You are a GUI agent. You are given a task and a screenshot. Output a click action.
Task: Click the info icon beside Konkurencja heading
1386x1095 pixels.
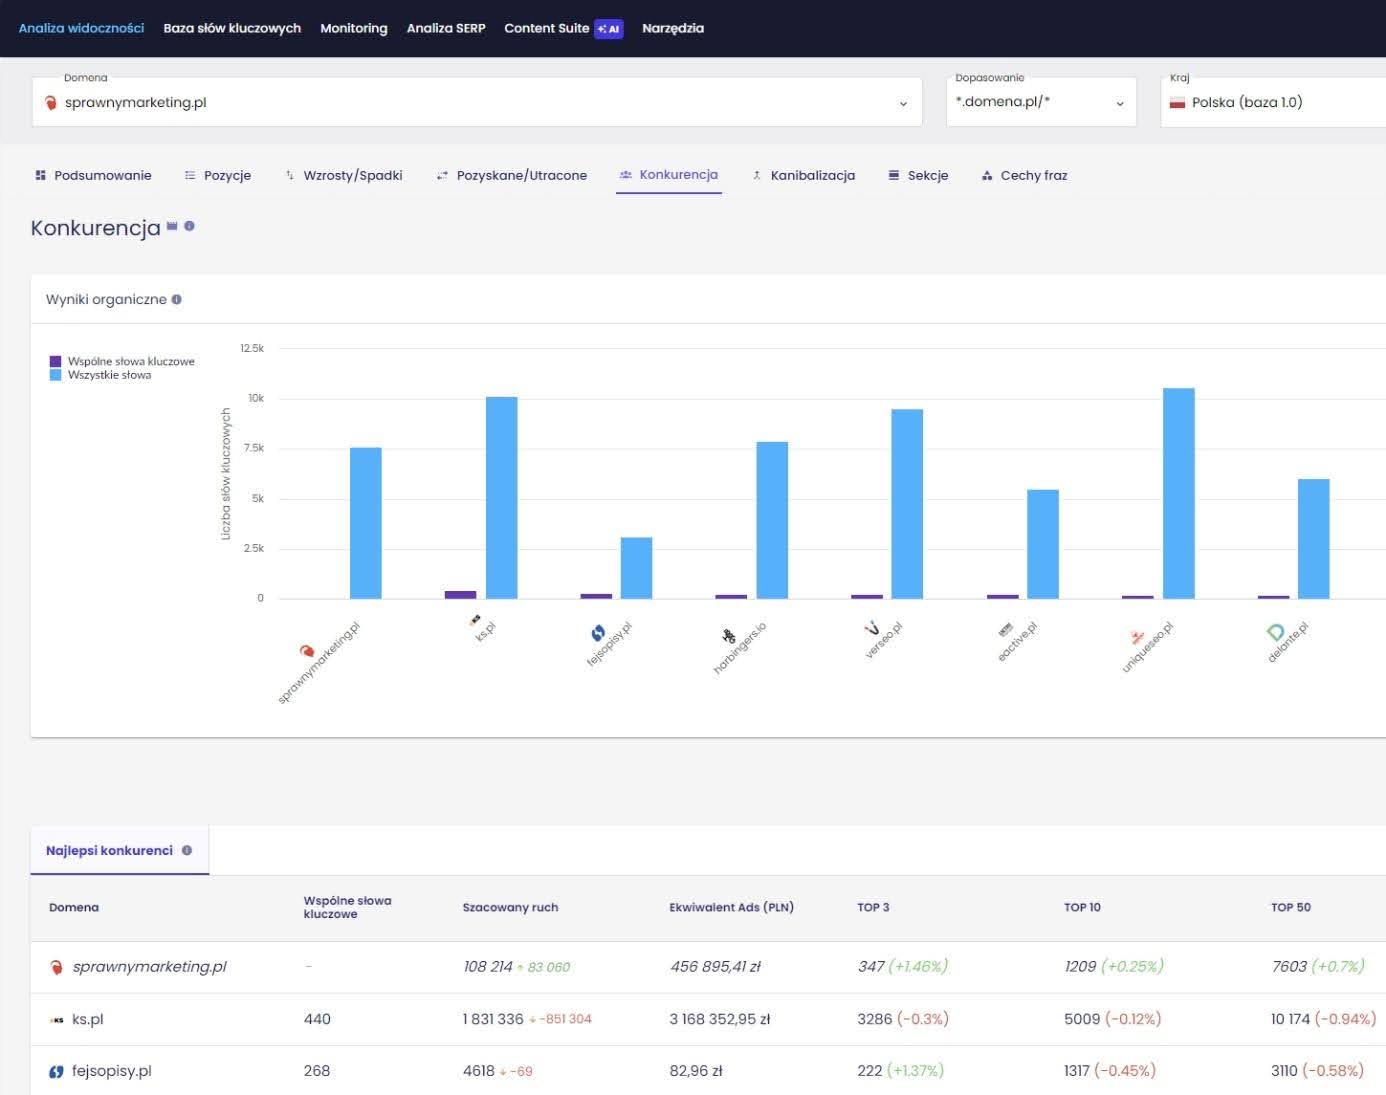(x=189, y=226)
